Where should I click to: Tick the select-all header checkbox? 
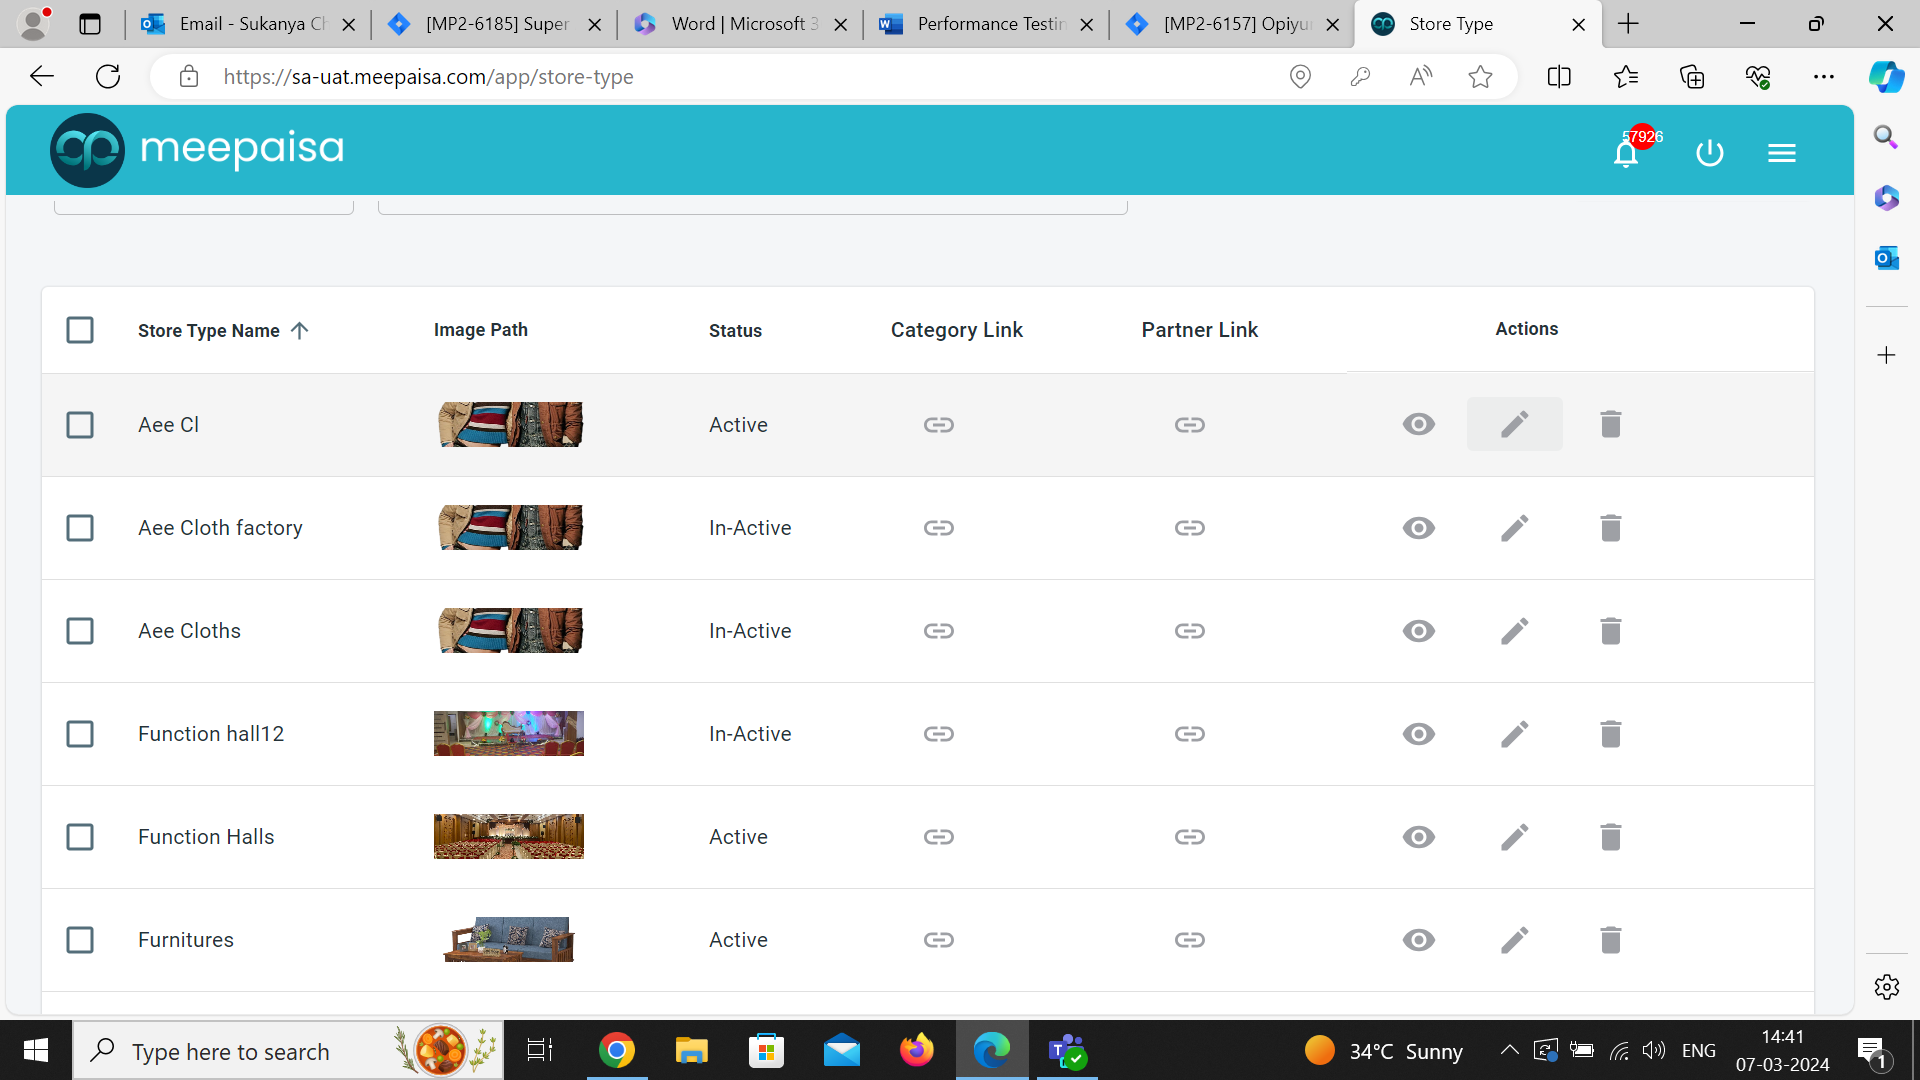click(80, 330)
